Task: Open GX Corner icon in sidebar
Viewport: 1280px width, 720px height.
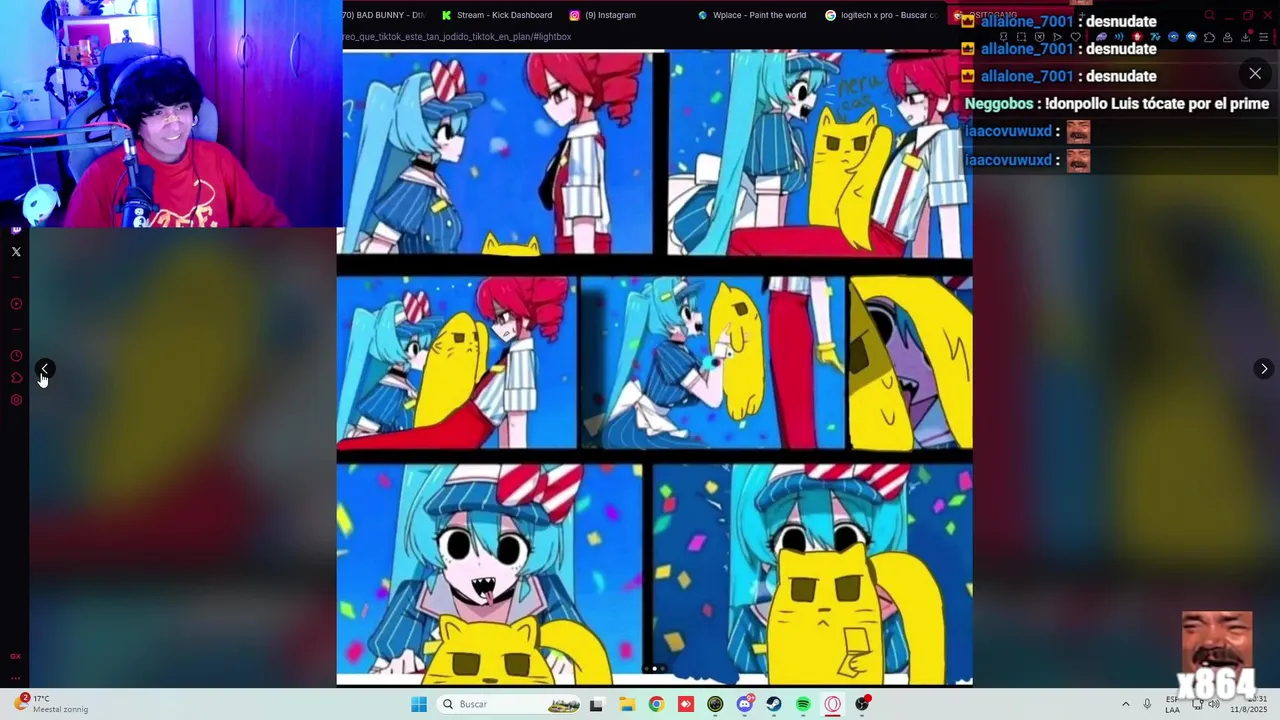Action: (x=15, y=656)
